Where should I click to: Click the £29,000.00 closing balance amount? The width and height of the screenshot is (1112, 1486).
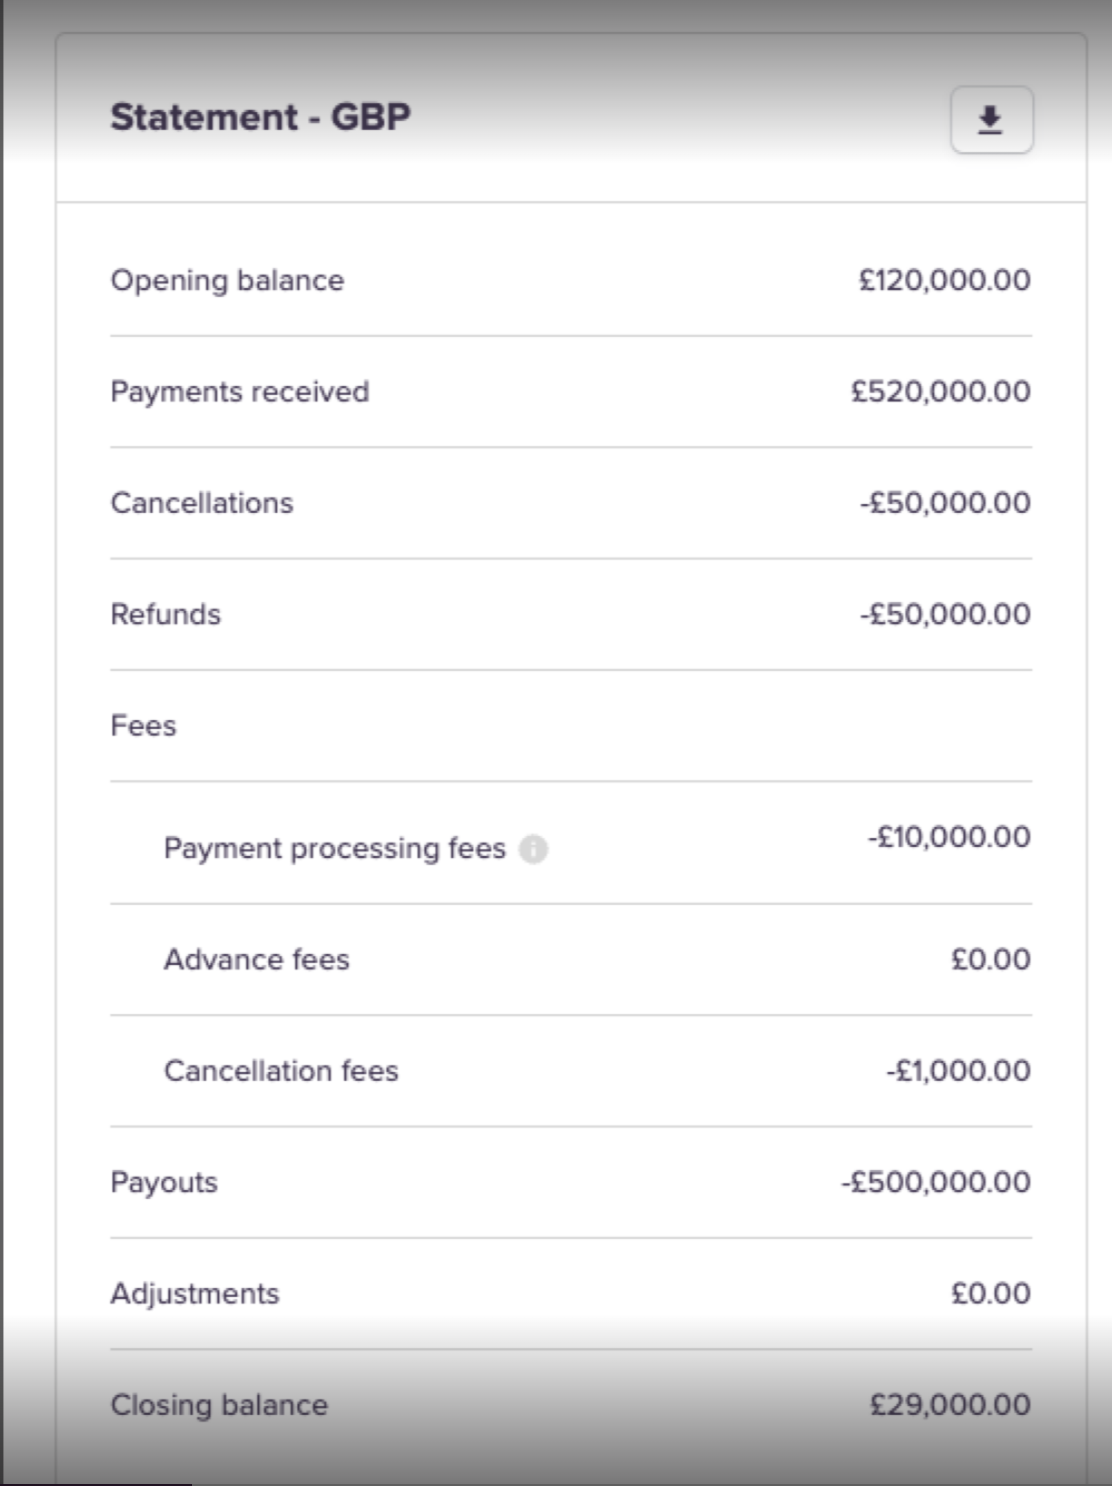pyautogui.click(x=950, y=1405)
